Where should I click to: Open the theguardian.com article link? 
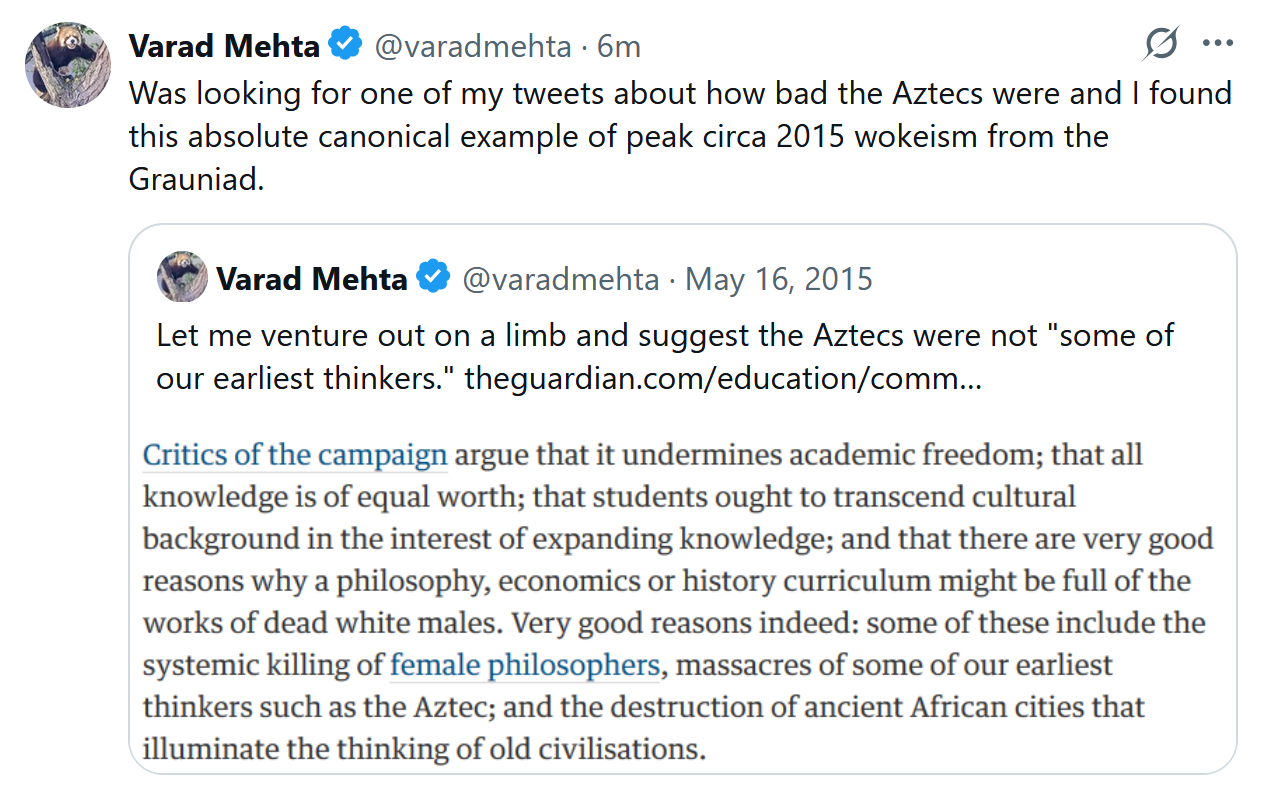pos(723,379)
